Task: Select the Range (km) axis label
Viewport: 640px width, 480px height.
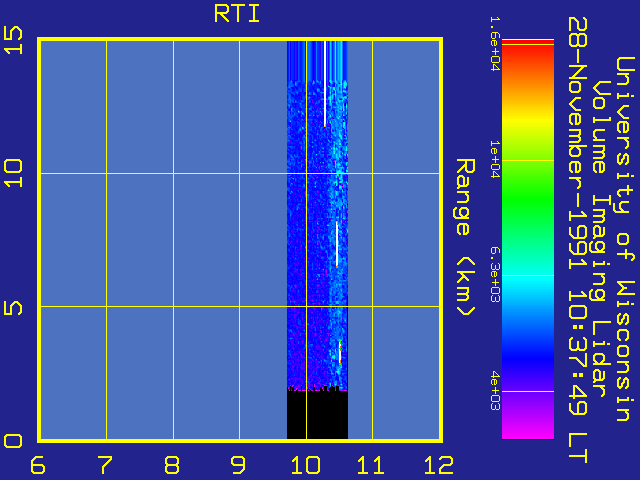Action: click(465, 238)
